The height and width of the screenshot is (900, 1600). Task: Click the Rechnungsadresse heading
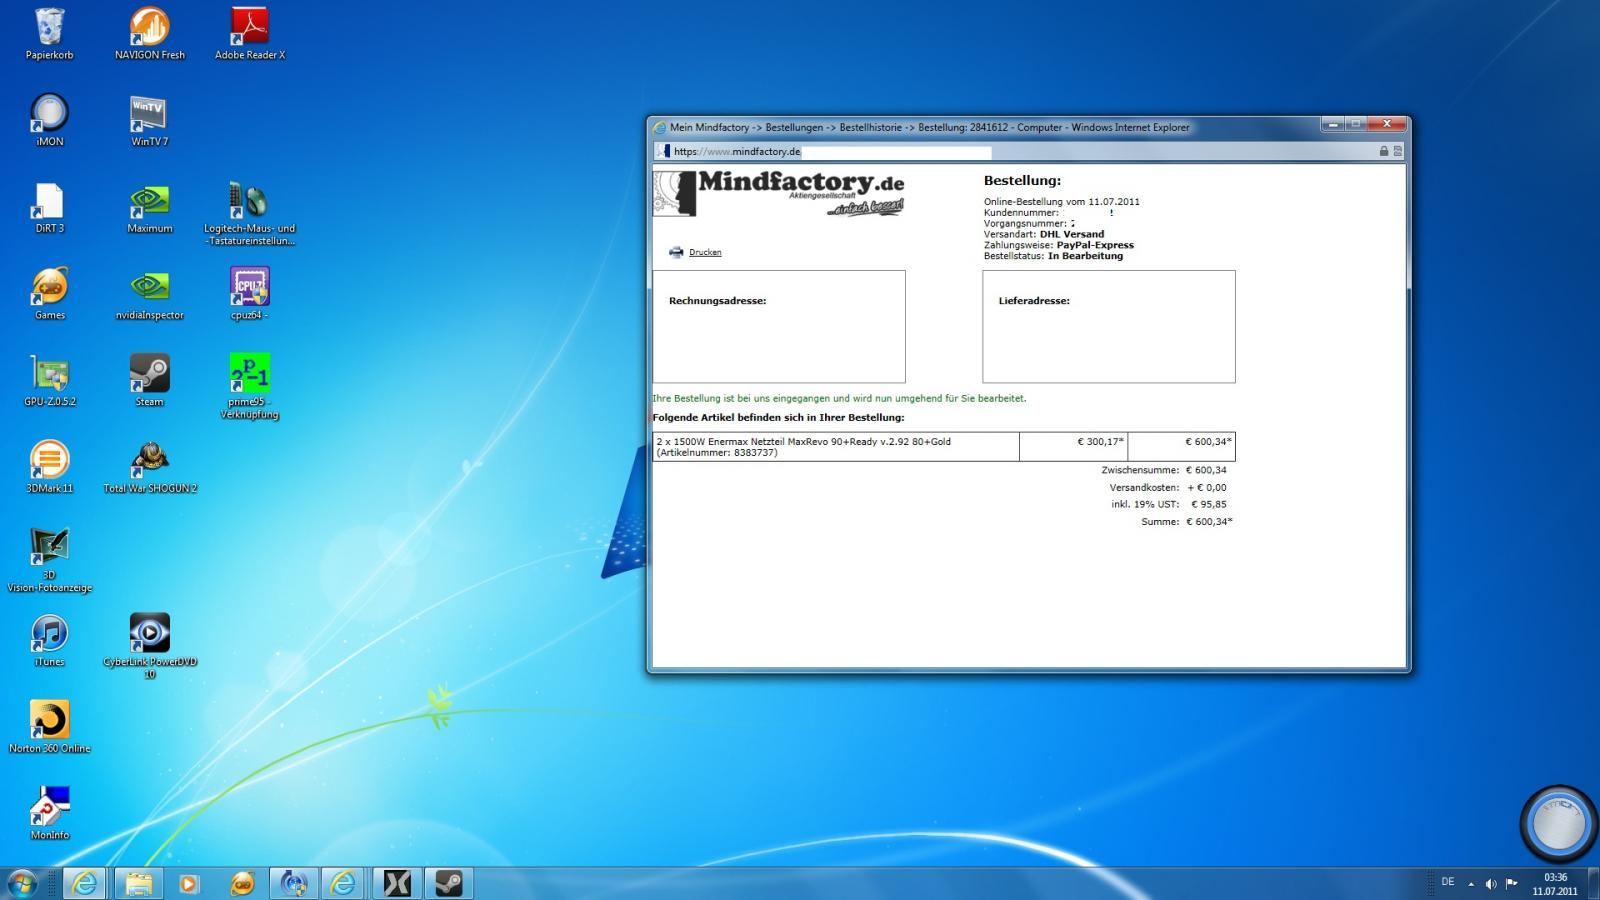(718, 300)
